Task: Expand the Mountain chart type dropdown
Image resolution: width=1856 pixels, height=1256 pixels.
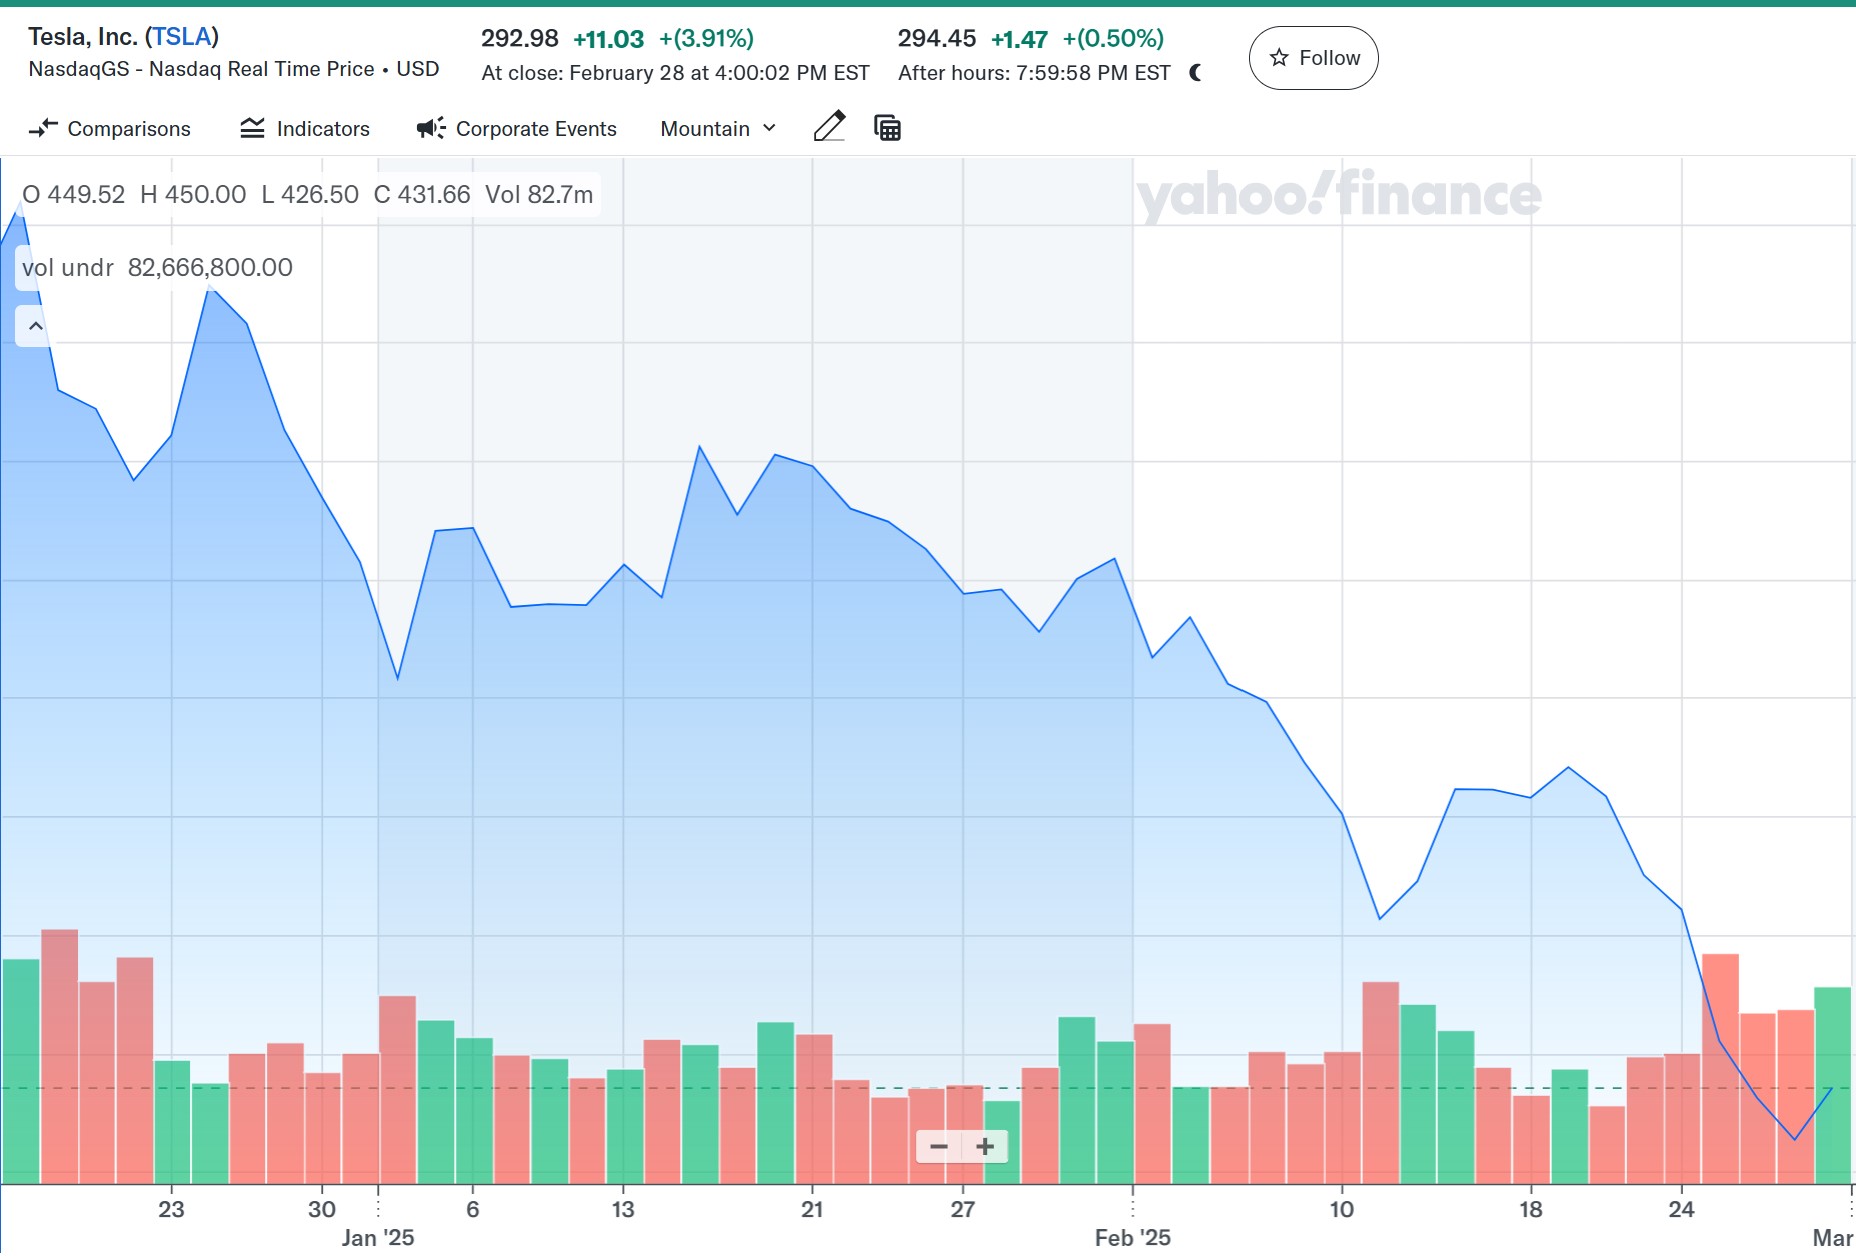Action: 717,129
